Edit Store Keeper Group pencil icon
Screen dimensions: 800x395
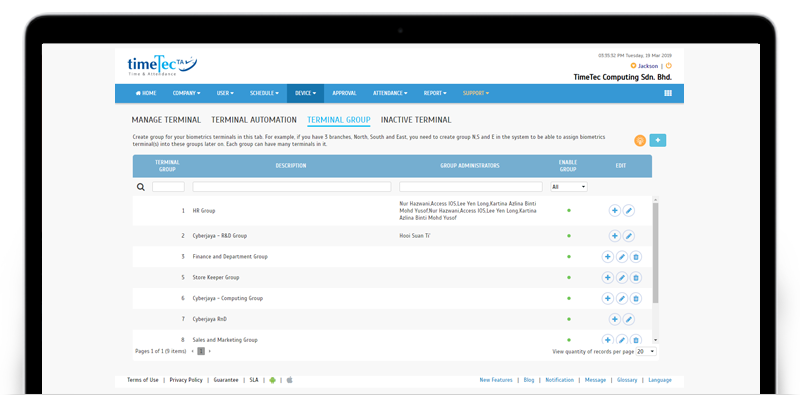[x=622, y=278]
